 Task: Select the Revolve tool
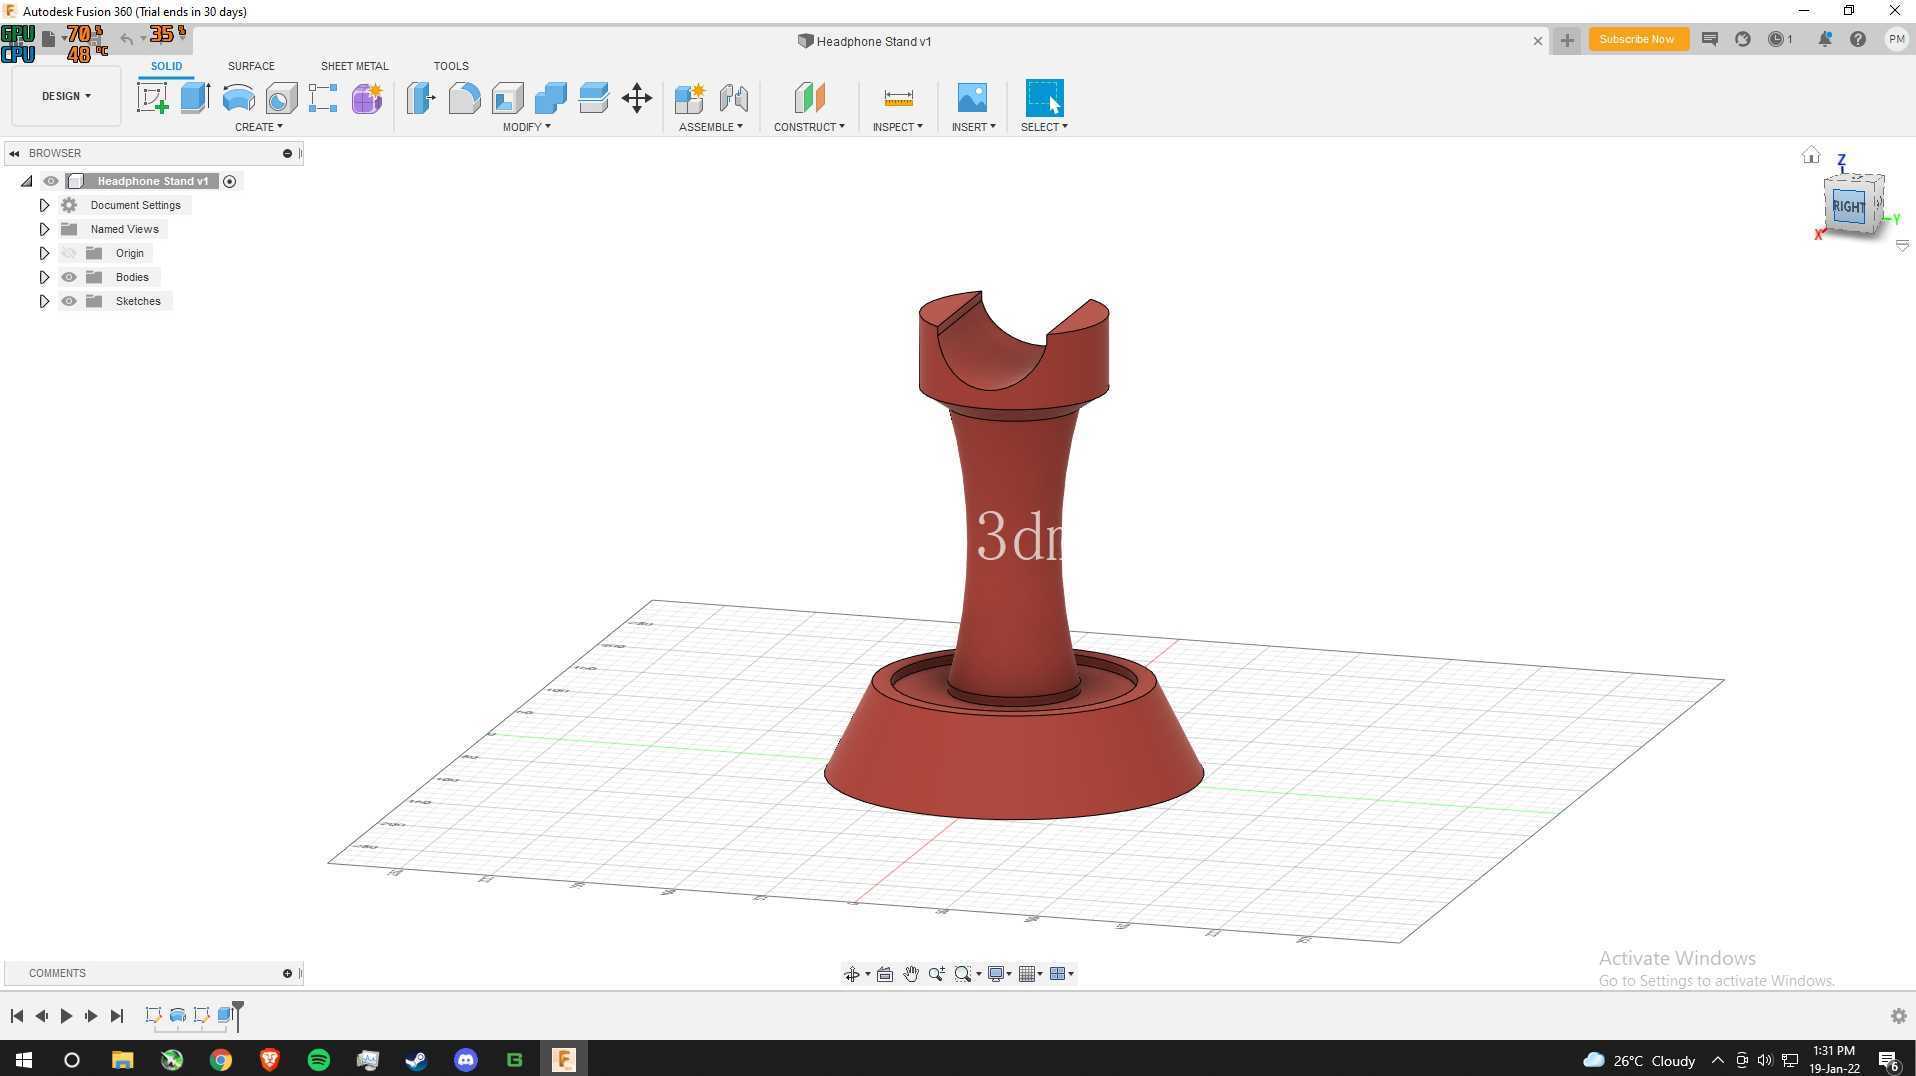pos(238,98)
